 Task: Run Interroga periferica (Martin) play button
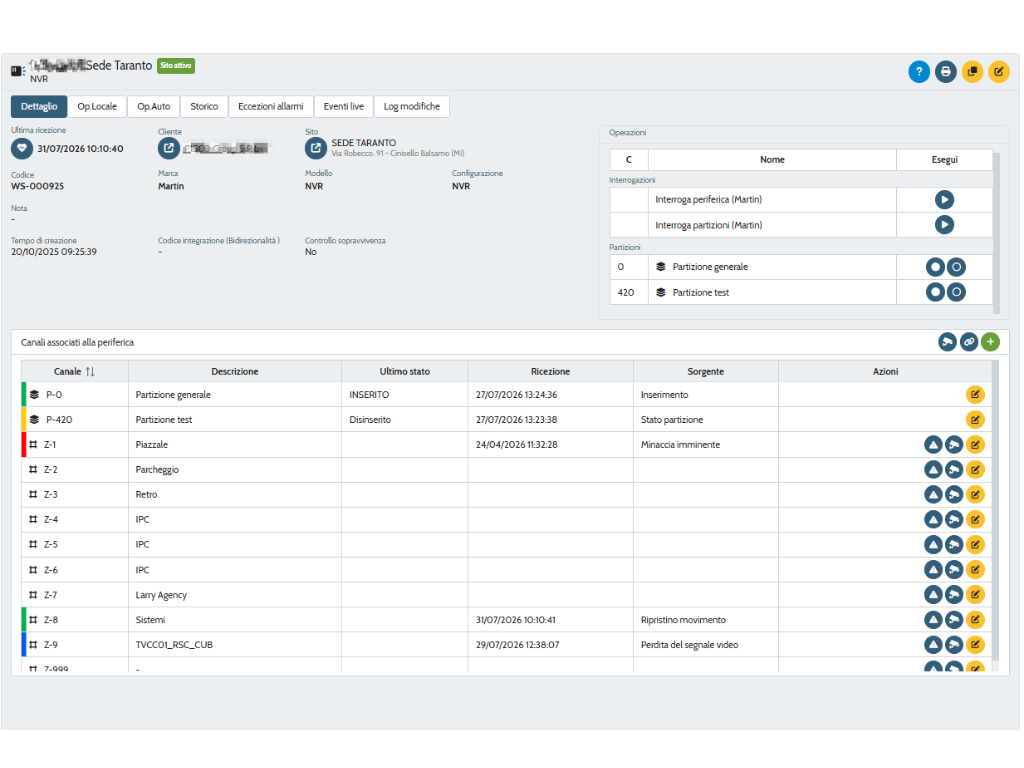(944, 200)
